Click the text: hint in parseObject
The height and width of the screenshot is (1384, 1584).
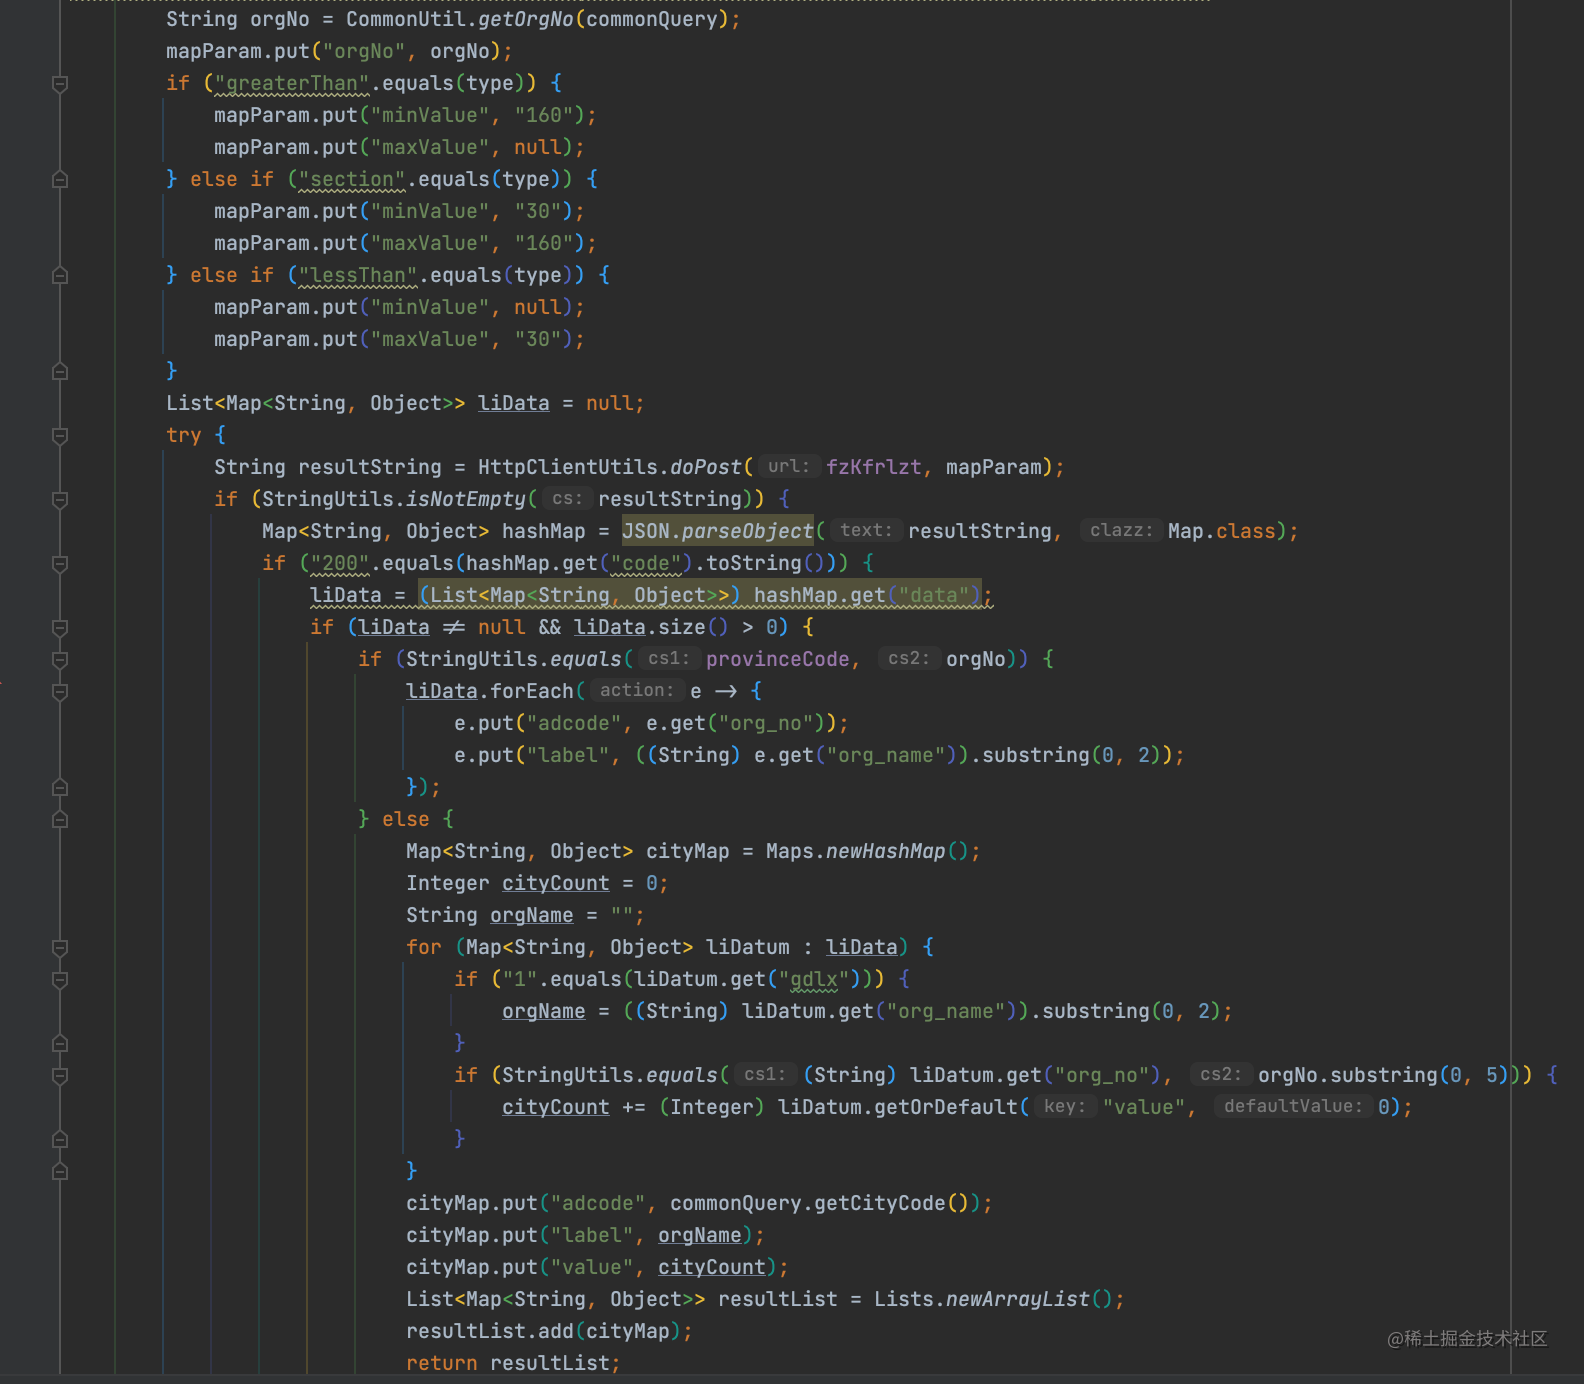click(865, 531)
